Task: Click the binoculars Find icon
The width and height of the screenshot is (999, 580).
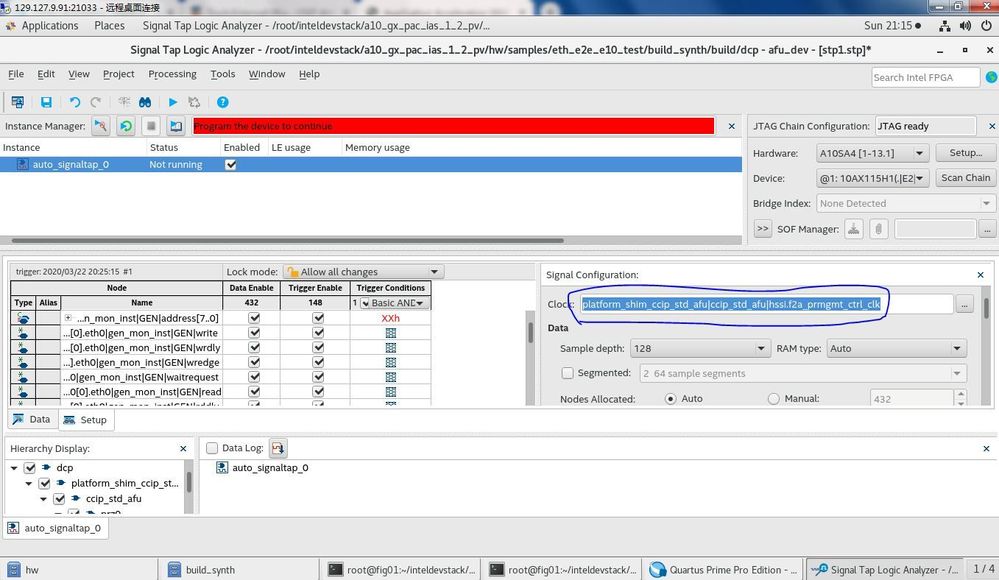Action: coord(145,102)
